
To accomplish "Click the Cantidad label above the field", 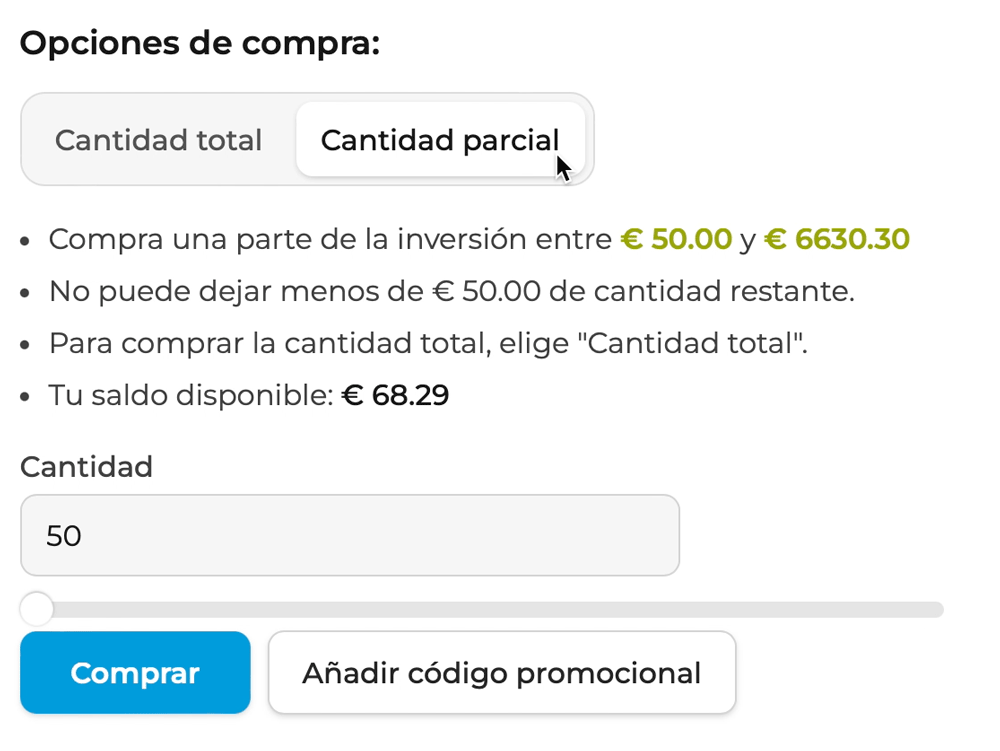I will click(86, 467).
